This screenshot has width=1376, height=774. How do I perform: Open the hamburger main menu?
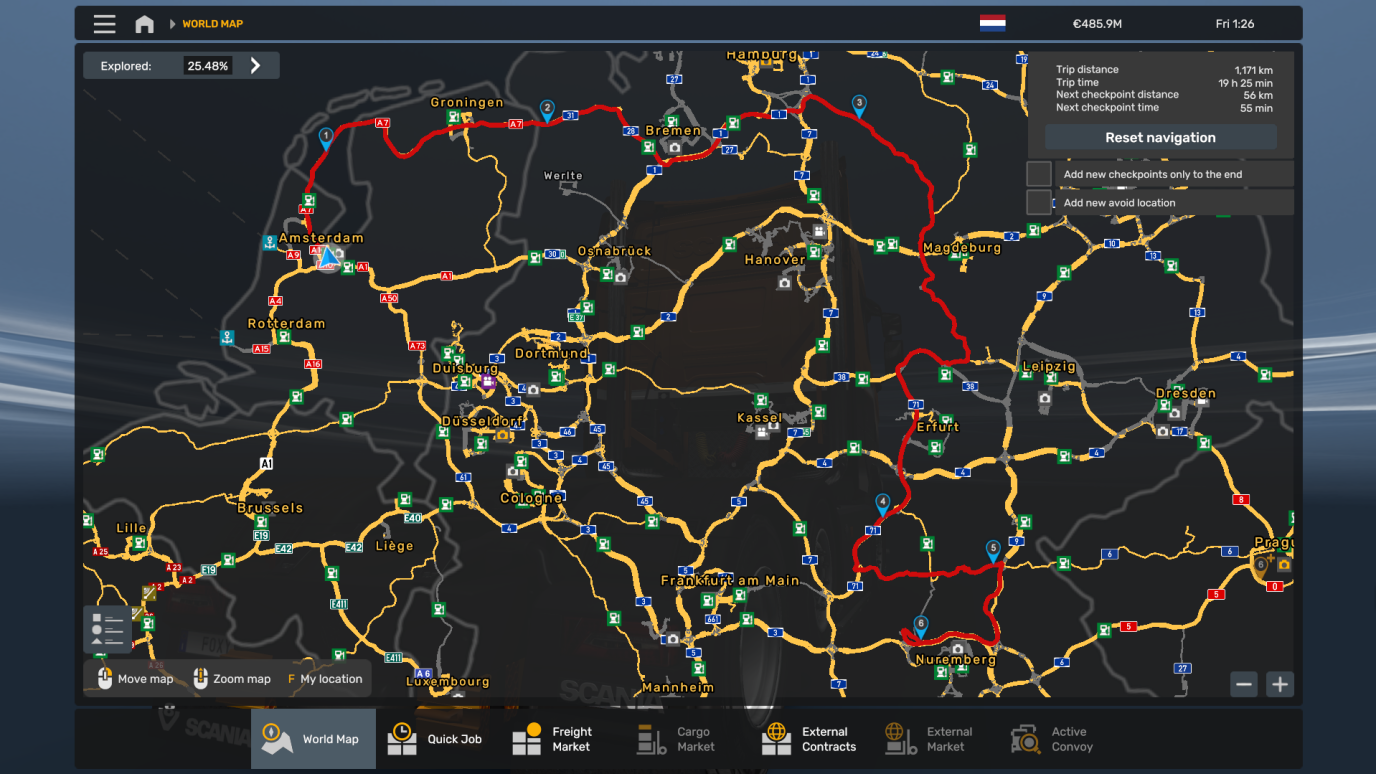pos(104,24)
